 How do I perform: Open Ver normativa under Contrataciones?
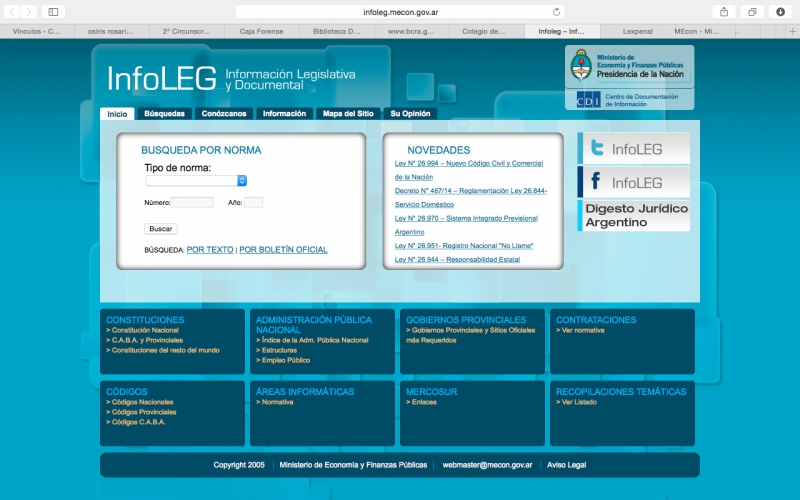580,330
